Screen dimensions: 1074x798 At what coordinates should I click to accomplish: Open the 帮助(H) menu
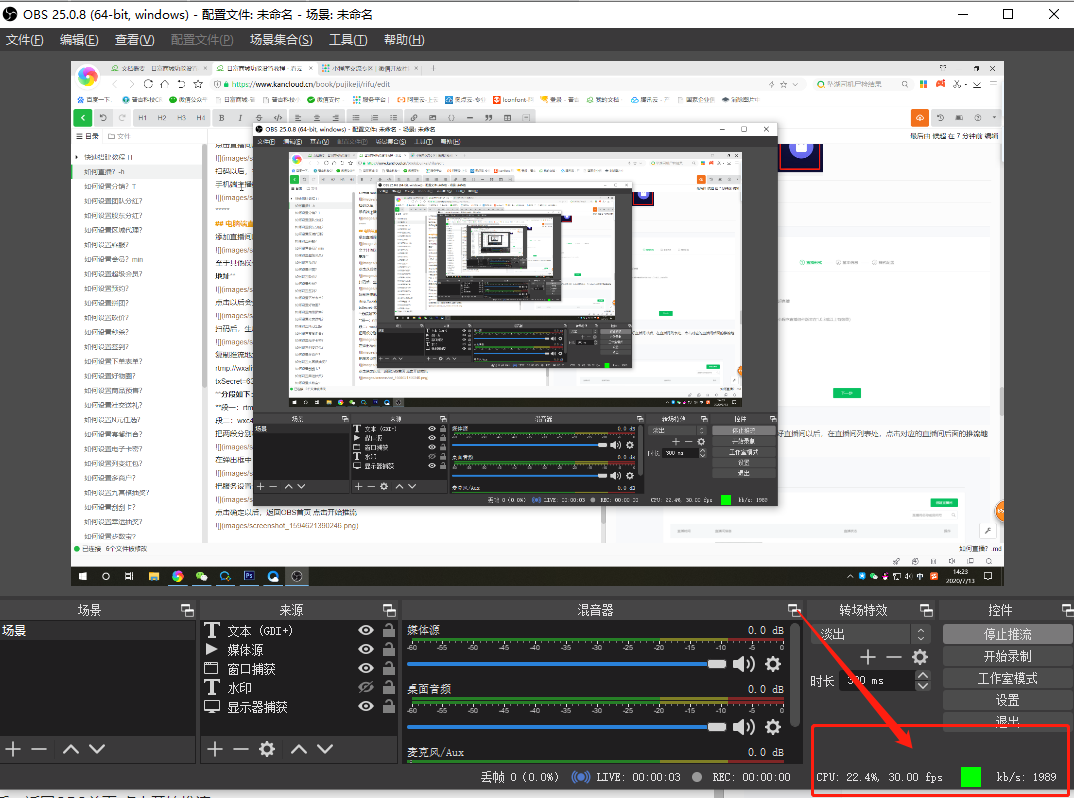click(404, 40)
